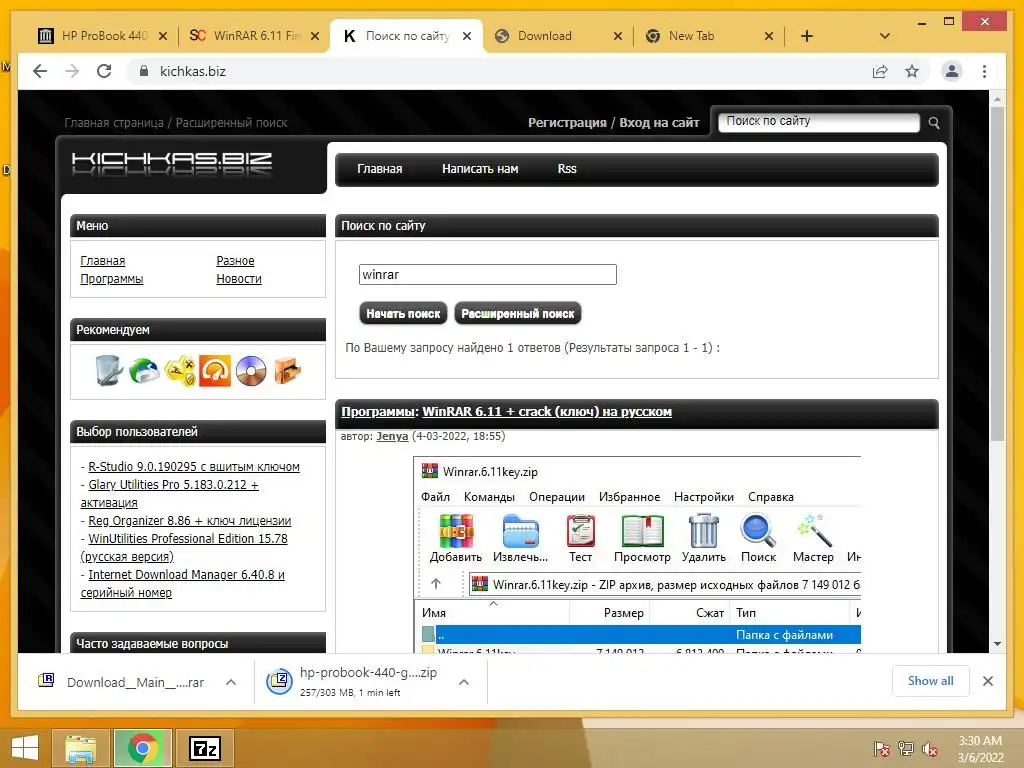Click the Добавить icon in WinRAR screenshot
1024x768 pixels.
pos(456,531)
